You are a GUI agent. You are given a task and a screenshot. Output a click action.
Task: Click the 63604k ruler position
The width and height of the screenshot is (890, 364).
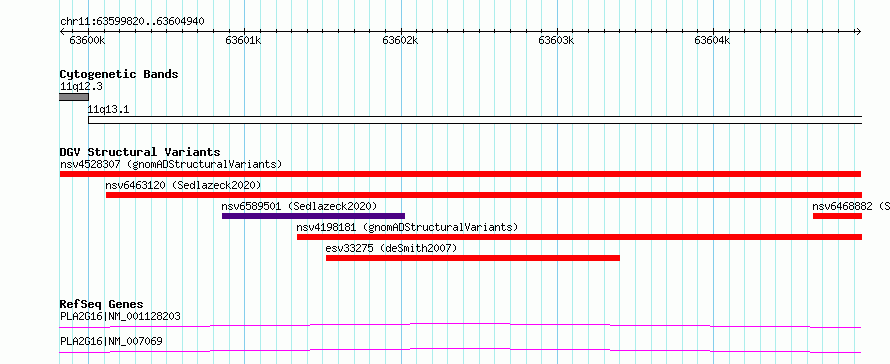tap(712, 40)
